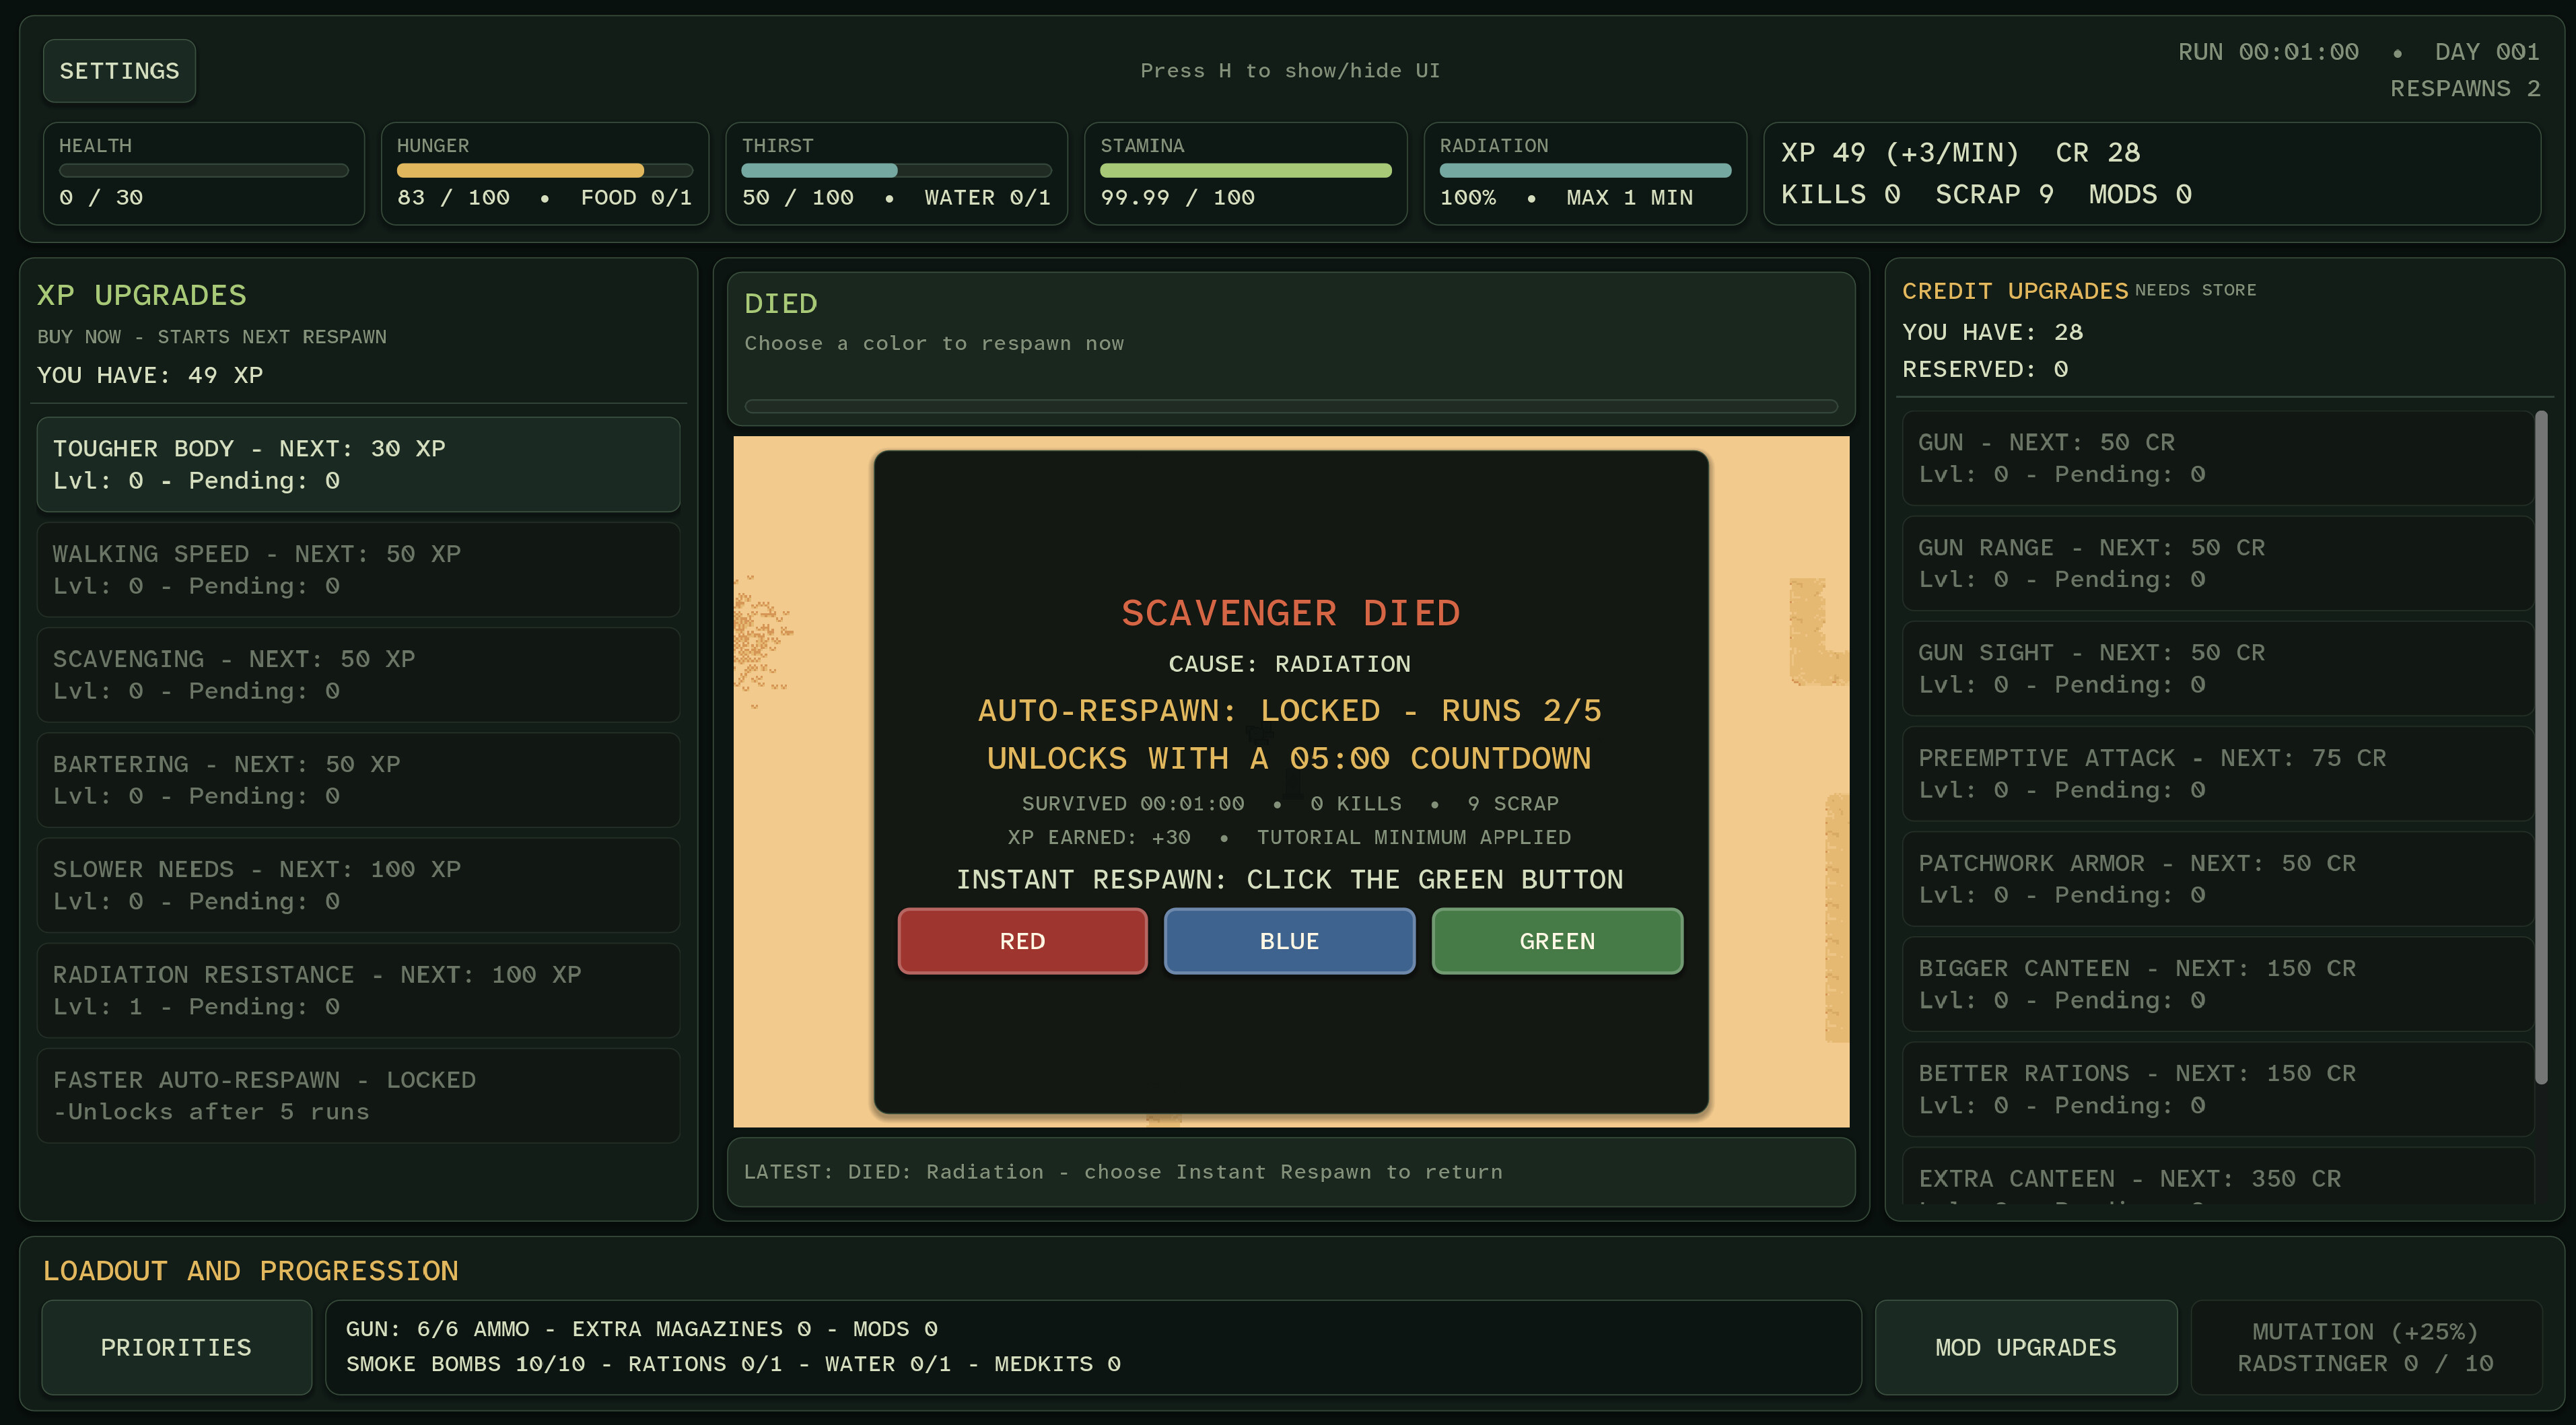Click 'CAUSE: RADIATION' text
The image size is (2576, 1425).
(x=1290, y=664)
